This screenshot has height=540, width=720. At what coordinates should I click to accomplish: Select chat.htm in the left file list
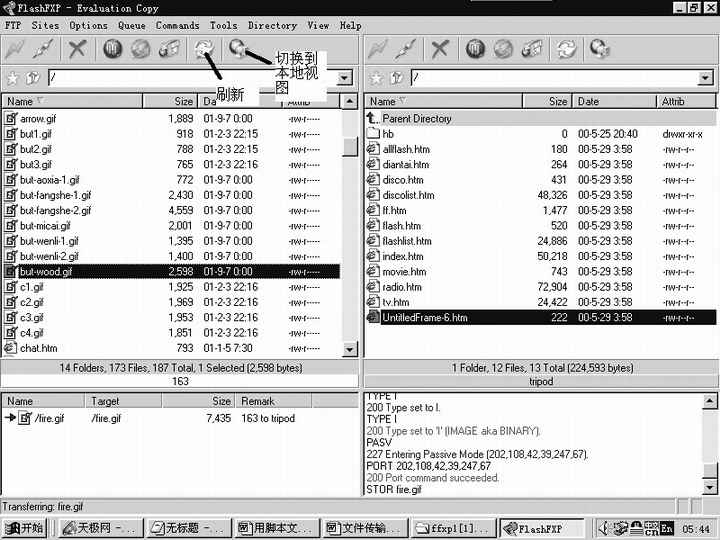[x=38, y=348]
